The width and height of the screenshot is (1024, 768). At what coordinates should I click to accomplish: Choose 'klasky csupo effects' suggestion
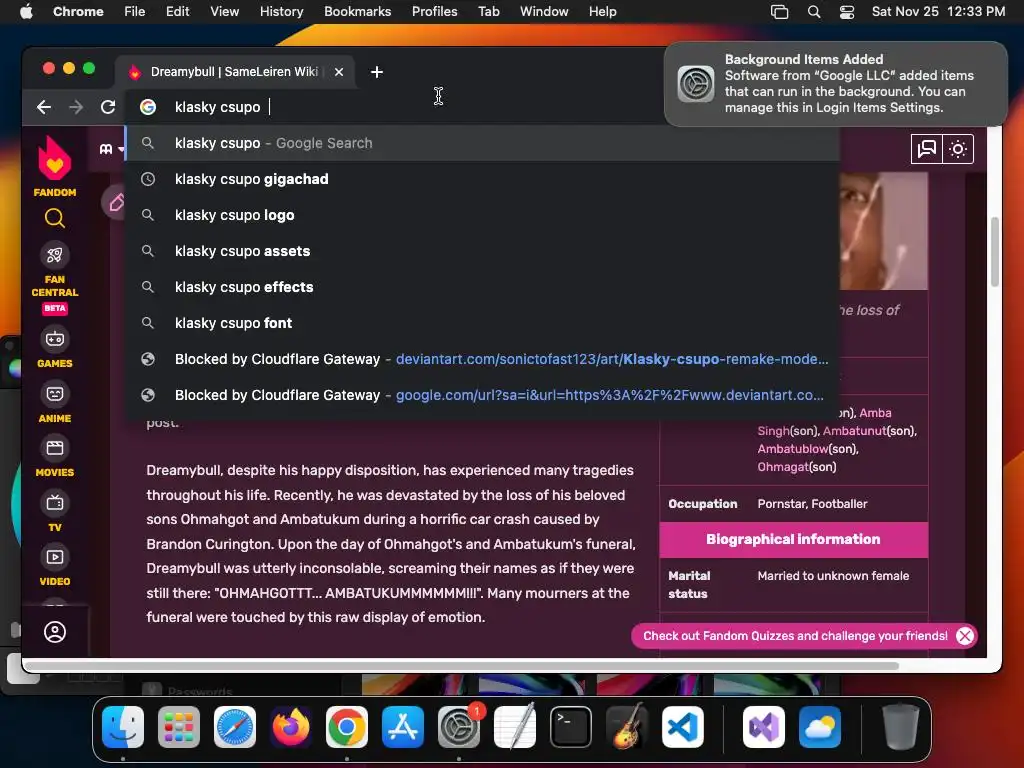[x=482, y=287]
